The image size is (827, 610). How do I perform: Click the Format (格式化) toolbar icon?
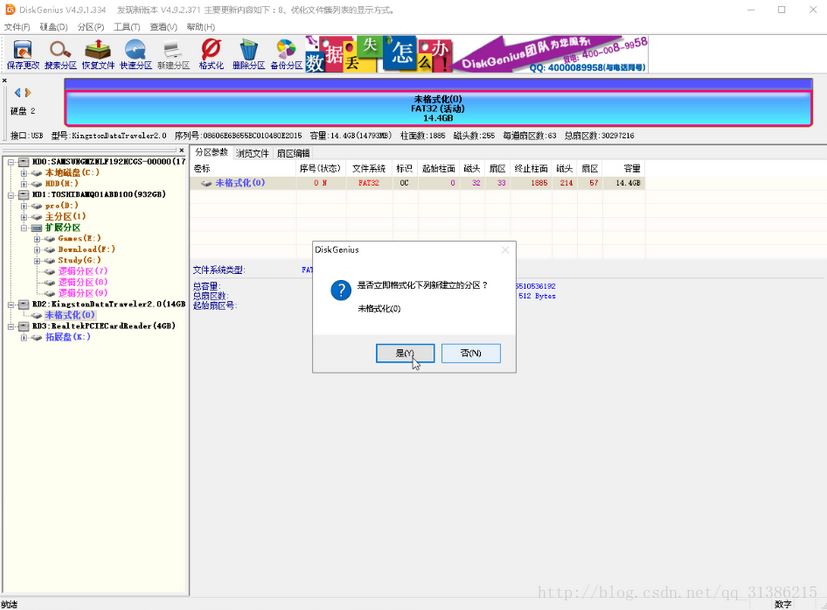(x=211, y=54)
